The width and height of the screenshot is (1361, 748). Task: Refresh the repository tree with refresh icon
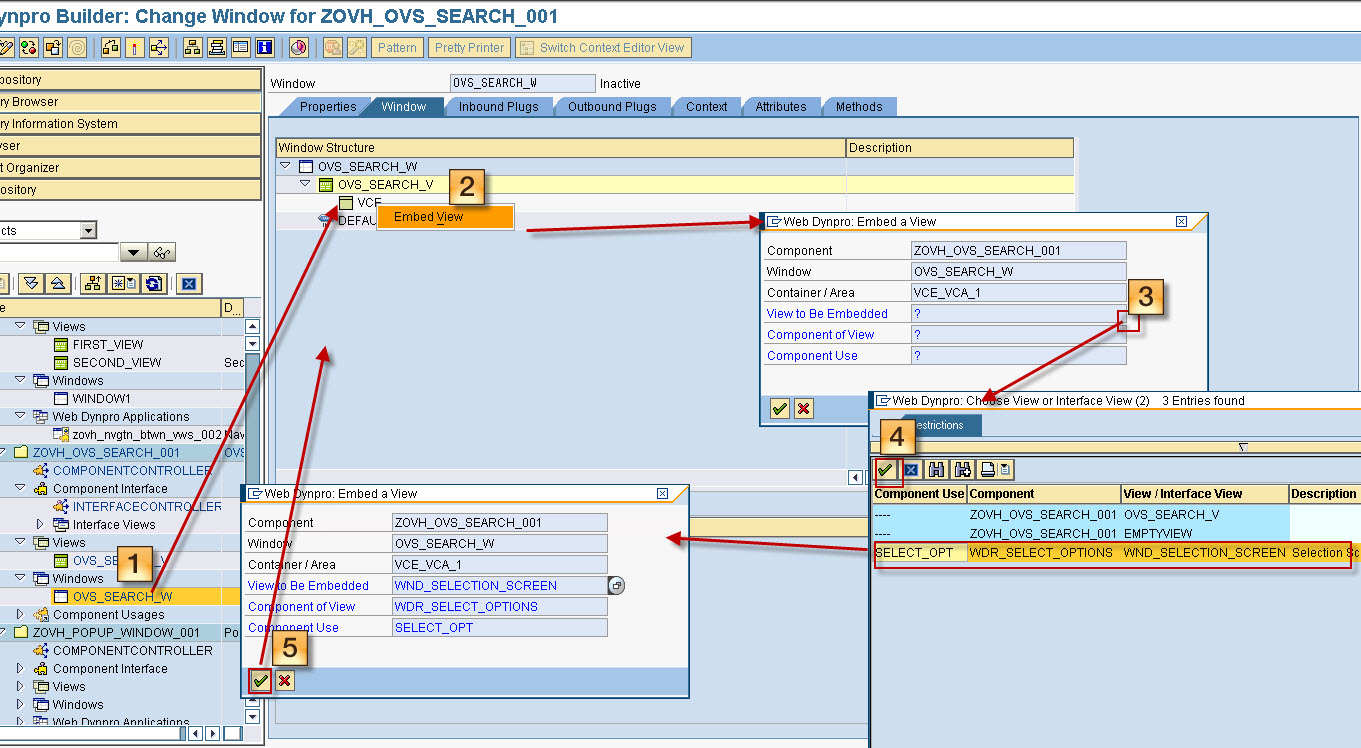[x=154, y=284]
